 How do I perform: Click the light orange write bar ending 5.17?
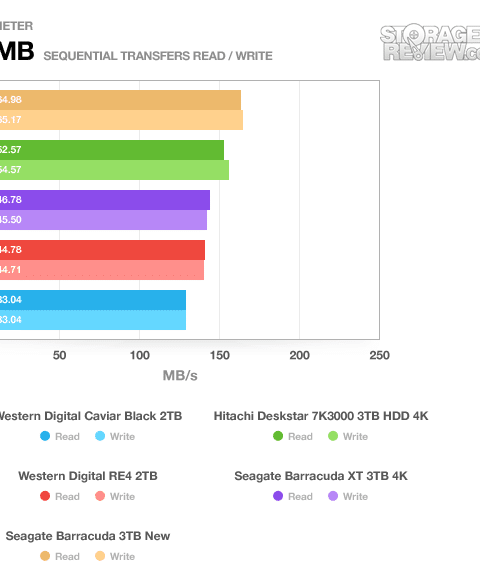pyautogui.click(x=121, y=120)
